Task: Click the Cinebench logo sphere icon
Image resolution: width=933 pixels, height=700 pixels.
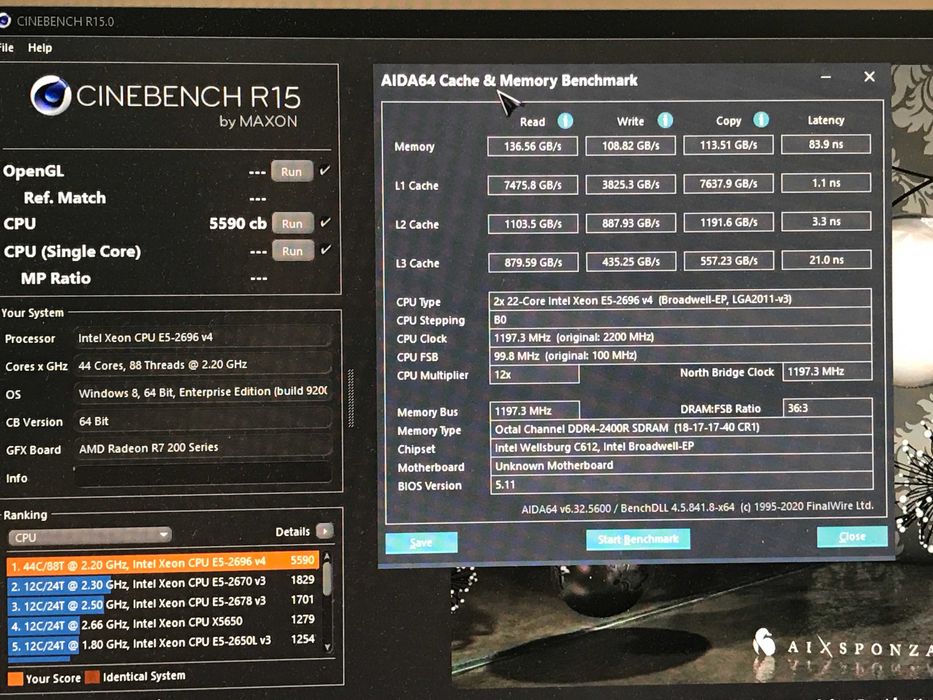Action: 51,95
